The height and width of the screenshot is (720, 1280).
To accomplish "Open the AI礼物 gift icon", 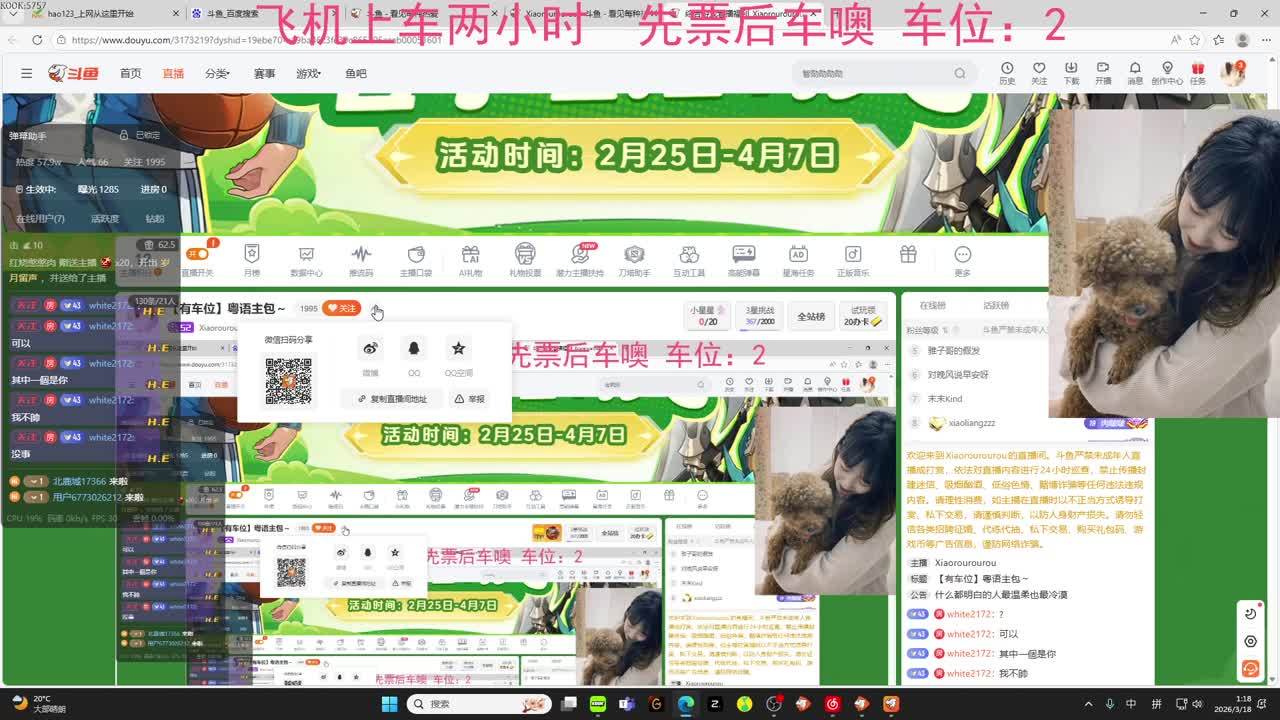I will click(470, 260).
